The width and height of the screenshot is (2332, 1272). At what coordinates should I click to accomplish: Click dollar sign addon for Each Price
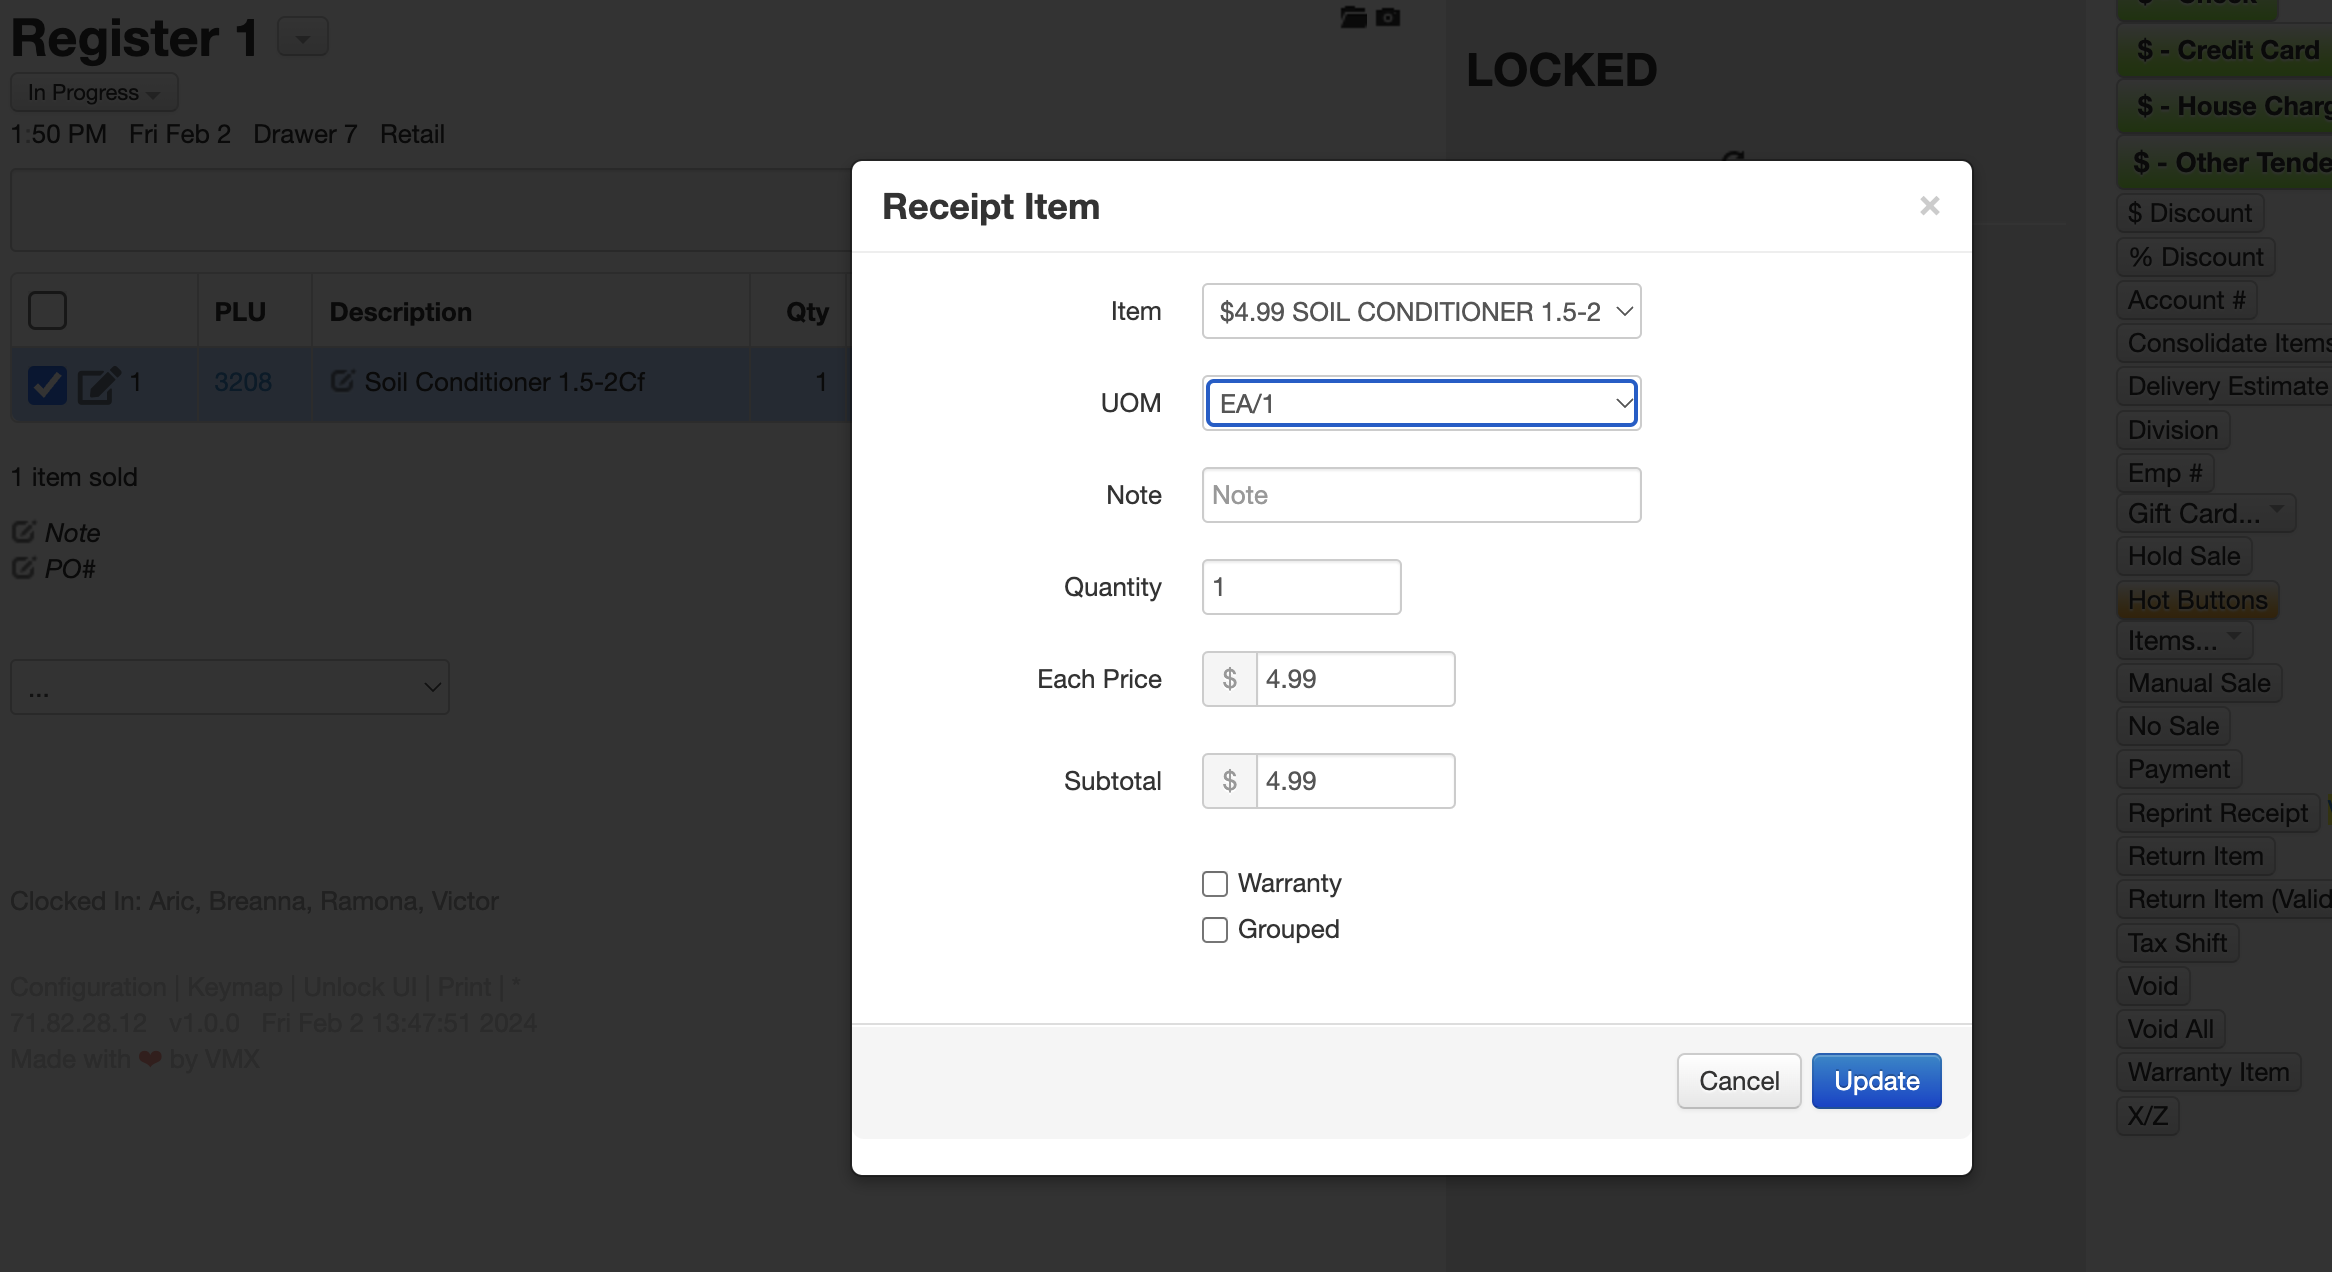[x=1229, y=679]
